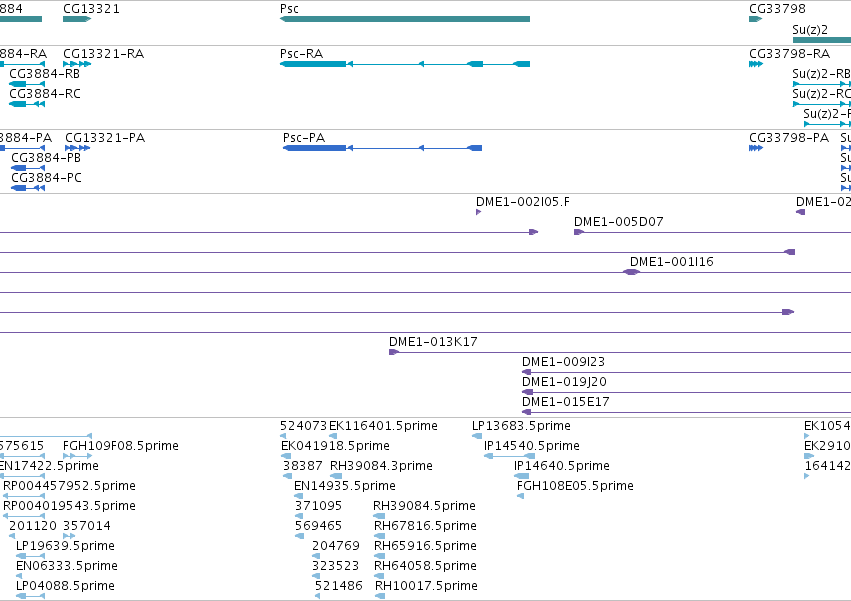Select the CG3884-PC feature glyph
This screenshot has width=851, height=601.
tap(28, 188)
